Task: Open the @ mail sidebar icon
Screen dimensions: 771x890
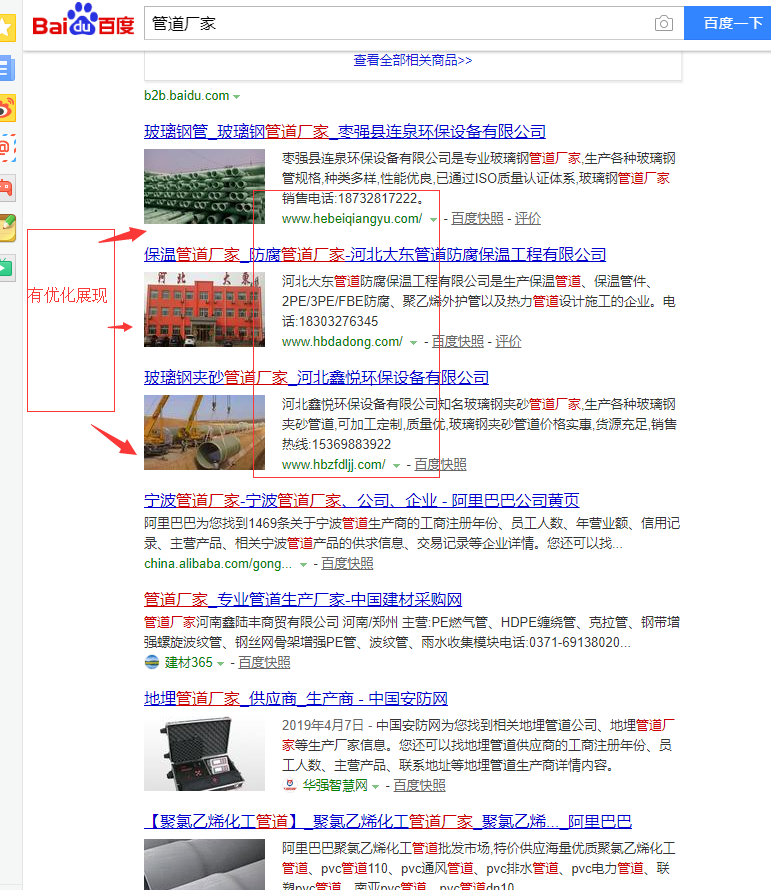Action: 7,148
